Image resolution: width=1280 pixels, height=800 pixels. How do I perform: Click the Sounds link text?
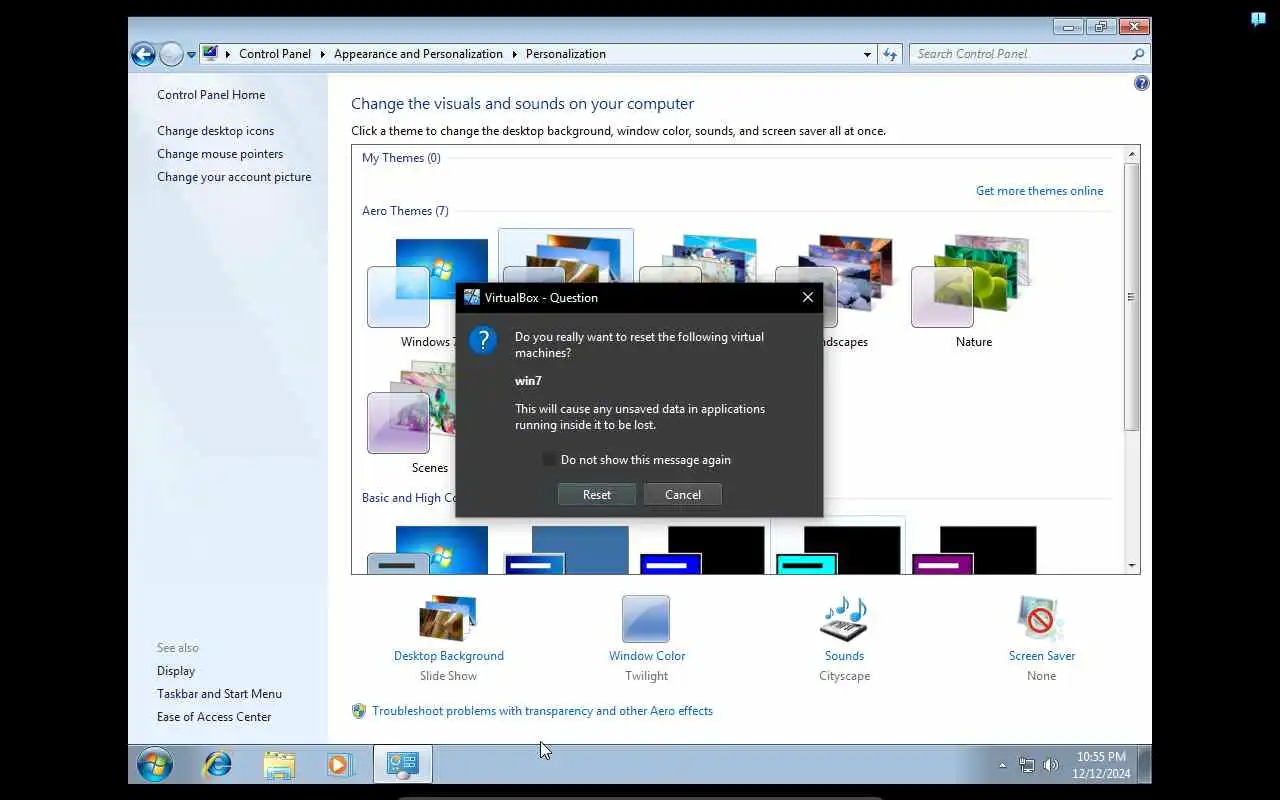pyautogui.click(x=844, y=656)
